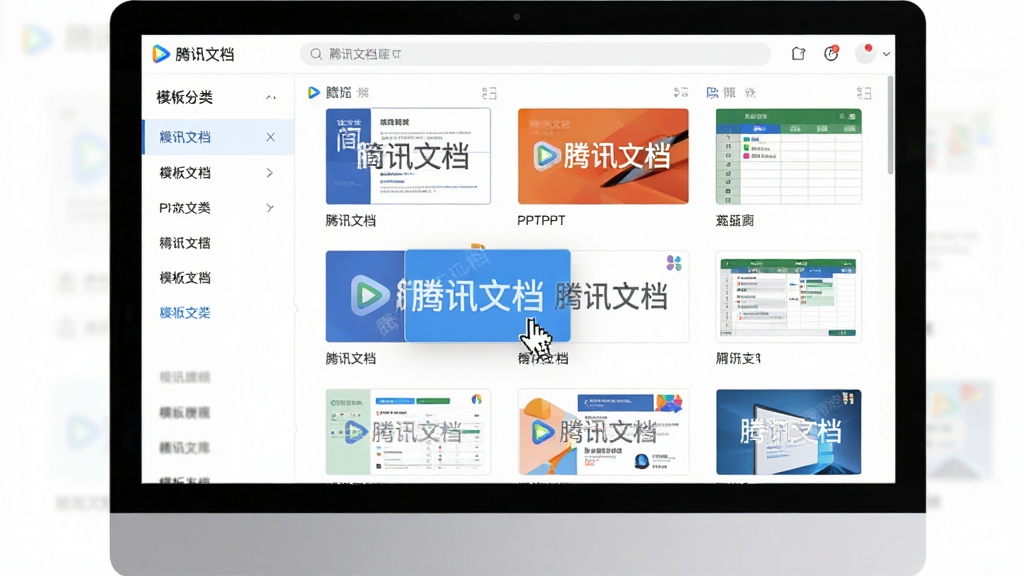Image resolution: width=1024 pixels, height=576 pixels.
Task: Click the small blue play icon above the templates
Action: (x=313, y=93)
